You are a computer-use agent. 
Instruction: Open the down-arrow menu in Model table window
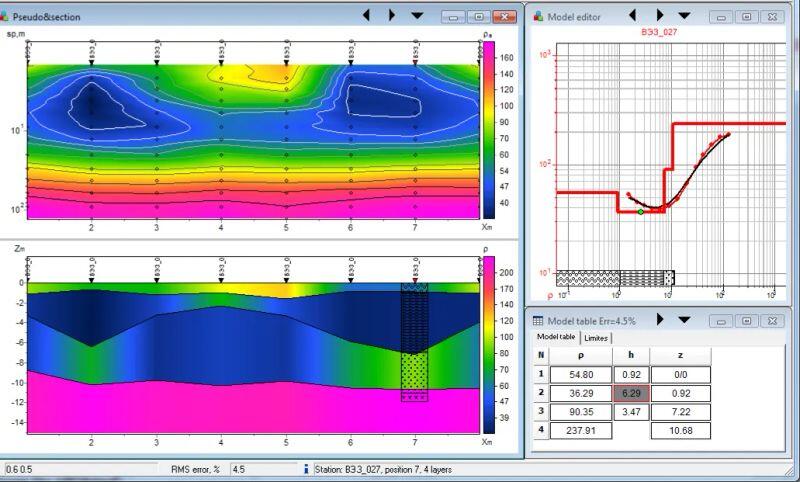pyautogui.click(x=684, y=320)
